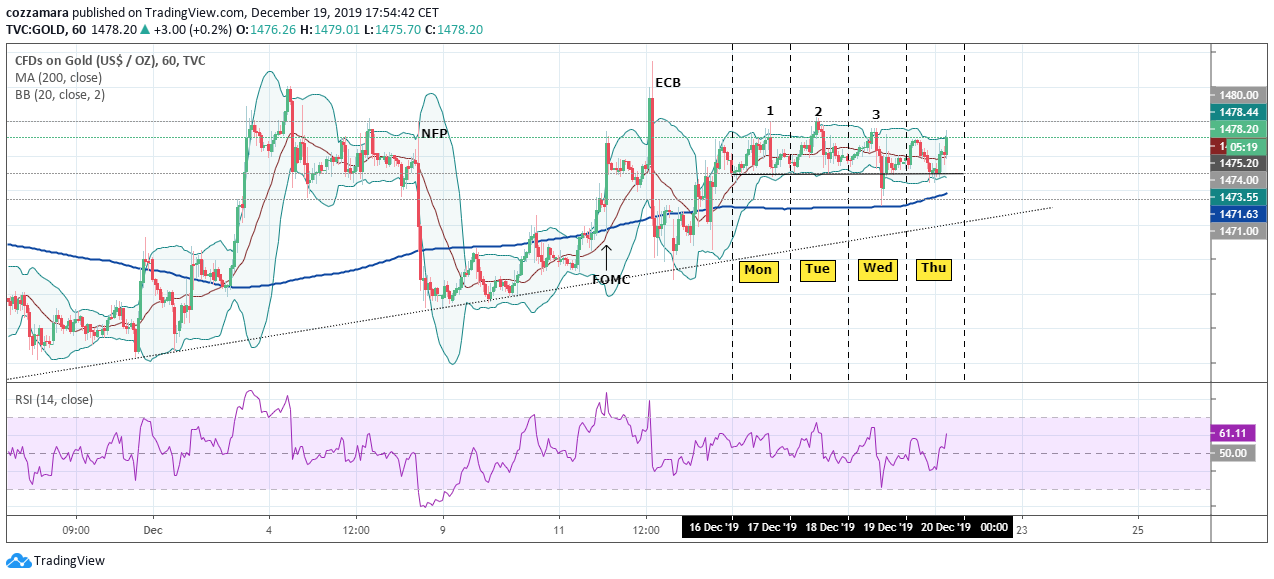Click the 18 Dec '19 date marker
Image resolution: width=1274 pixels, height=579 pixels.
(829, 527)
